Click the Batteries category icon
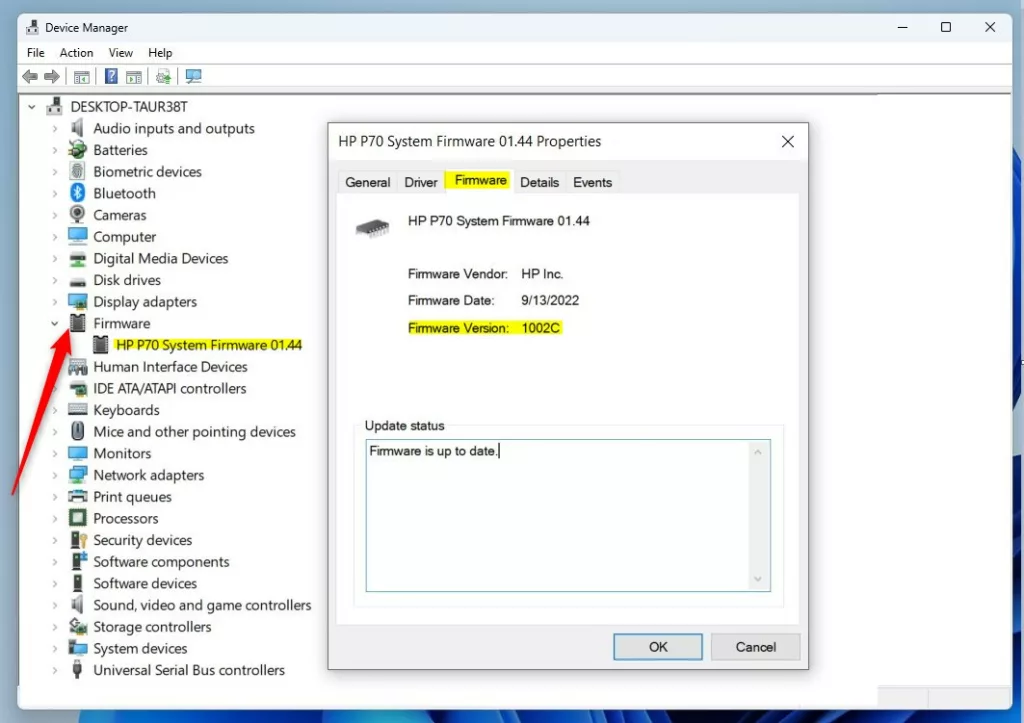Image resolution: width=1024 pixels, height=723 pixels. pos(78,150)
